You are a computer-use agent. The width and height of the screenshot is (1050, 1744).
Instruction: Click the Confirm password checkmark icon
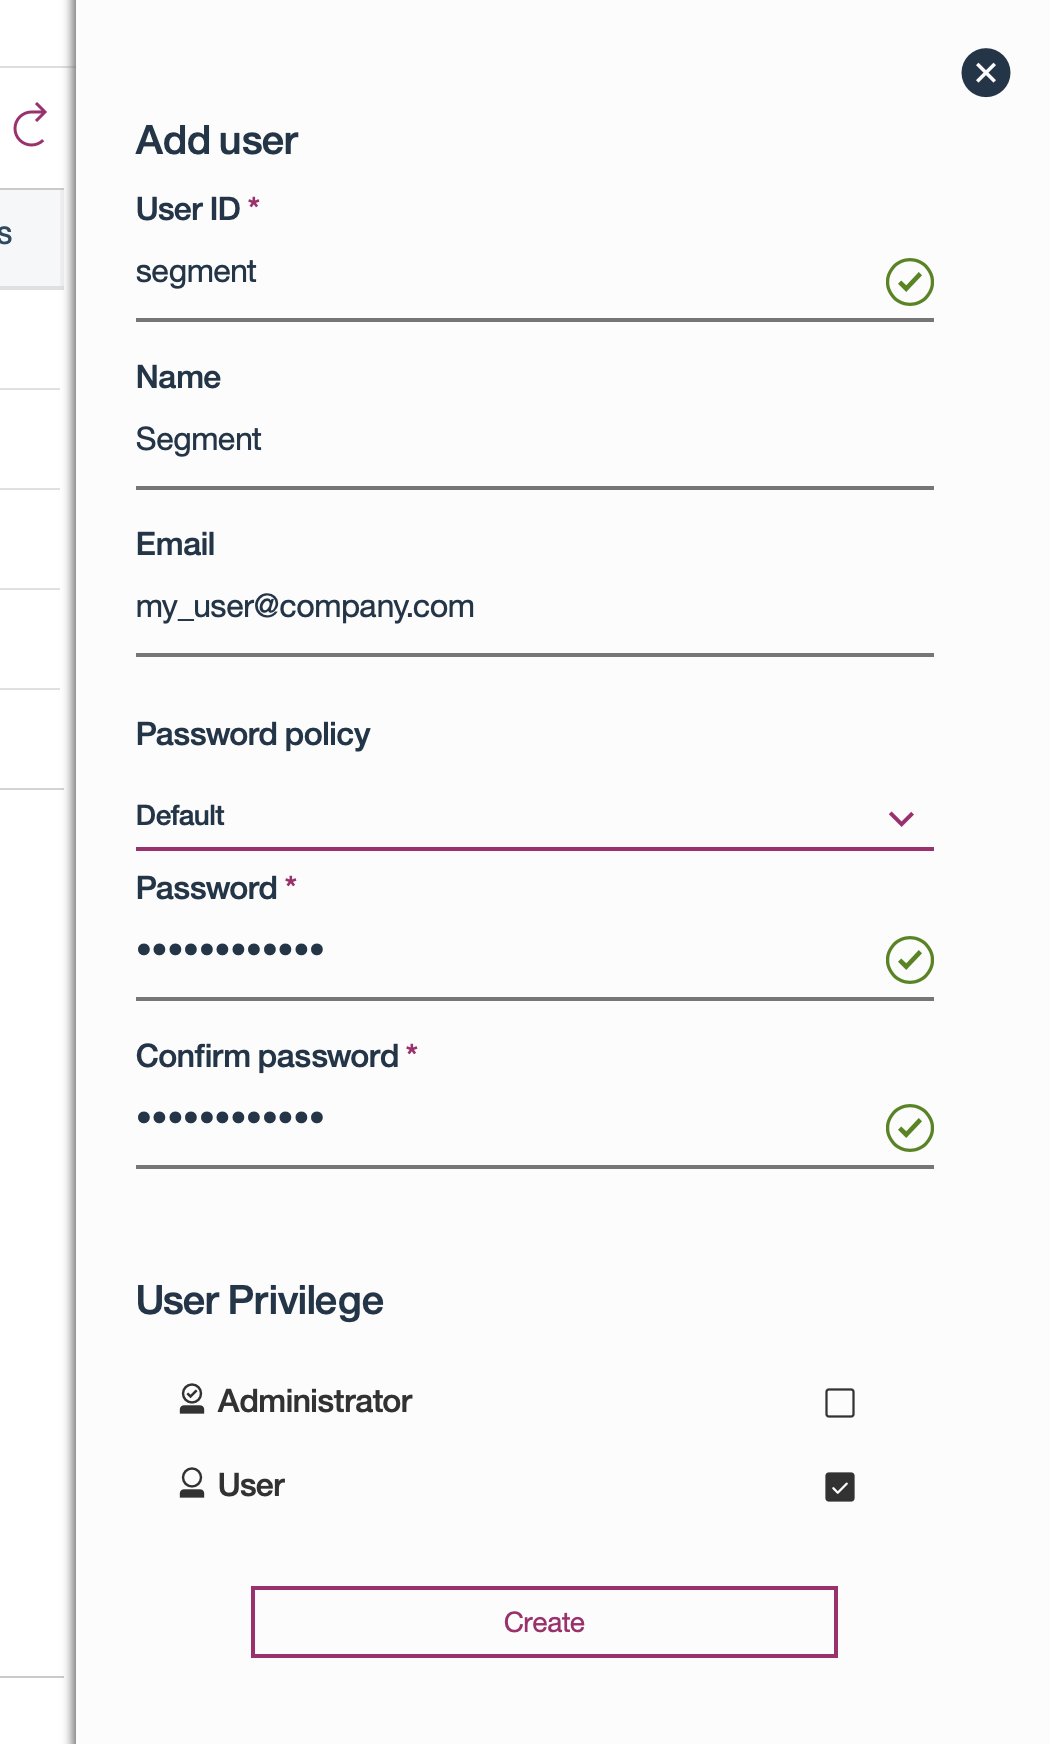point(909,1128)
